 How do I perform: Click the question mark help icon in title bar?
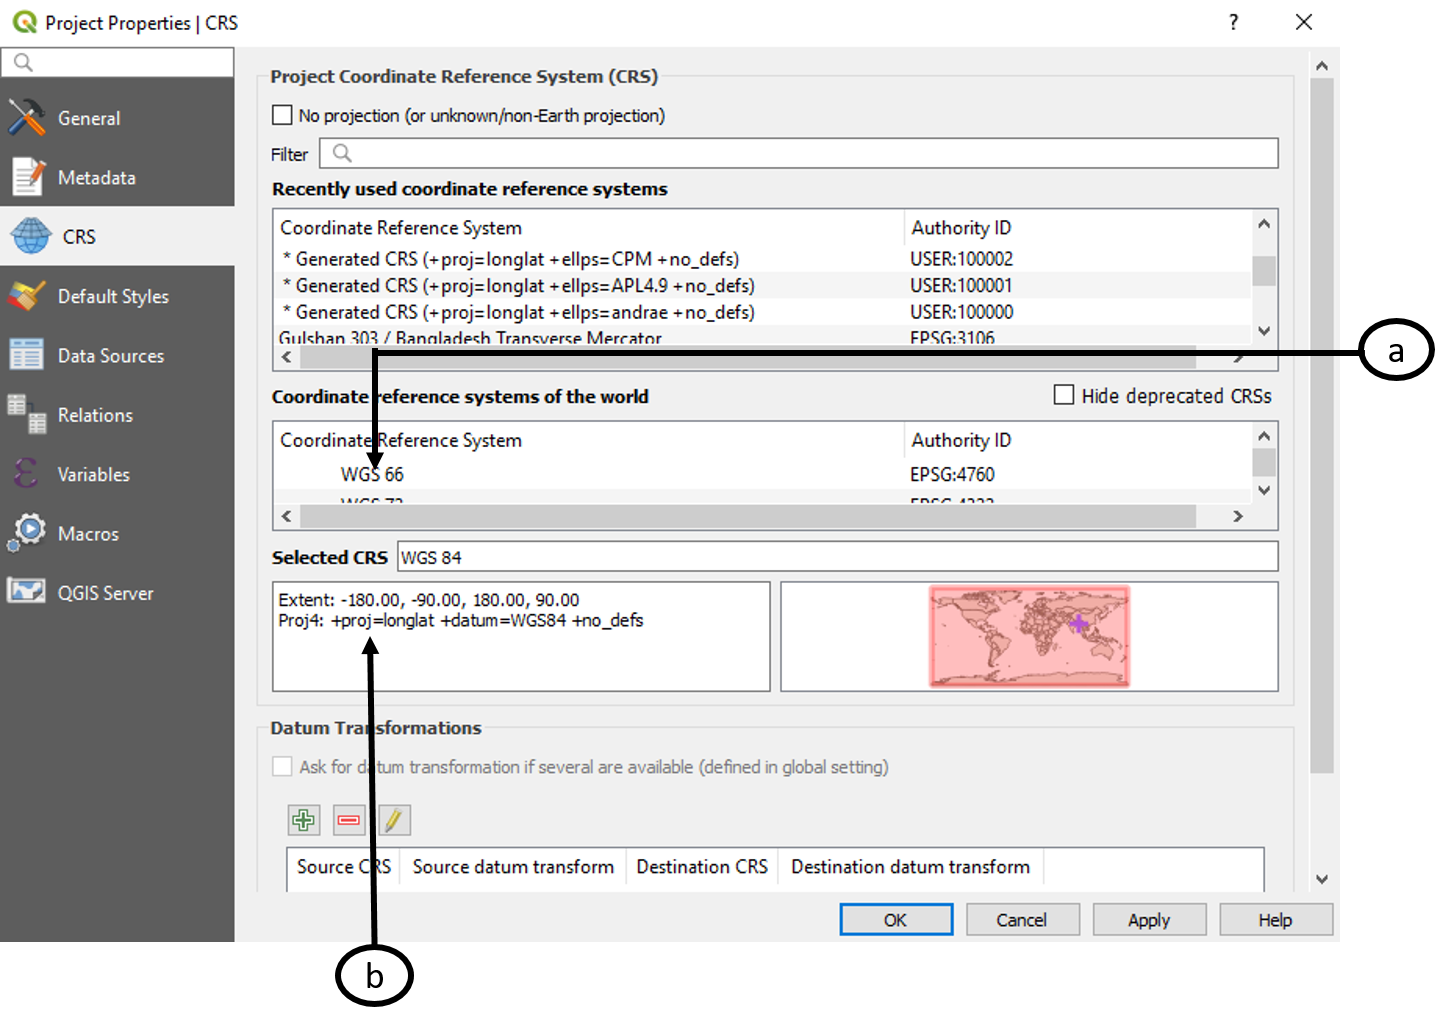click(1234, 22)
